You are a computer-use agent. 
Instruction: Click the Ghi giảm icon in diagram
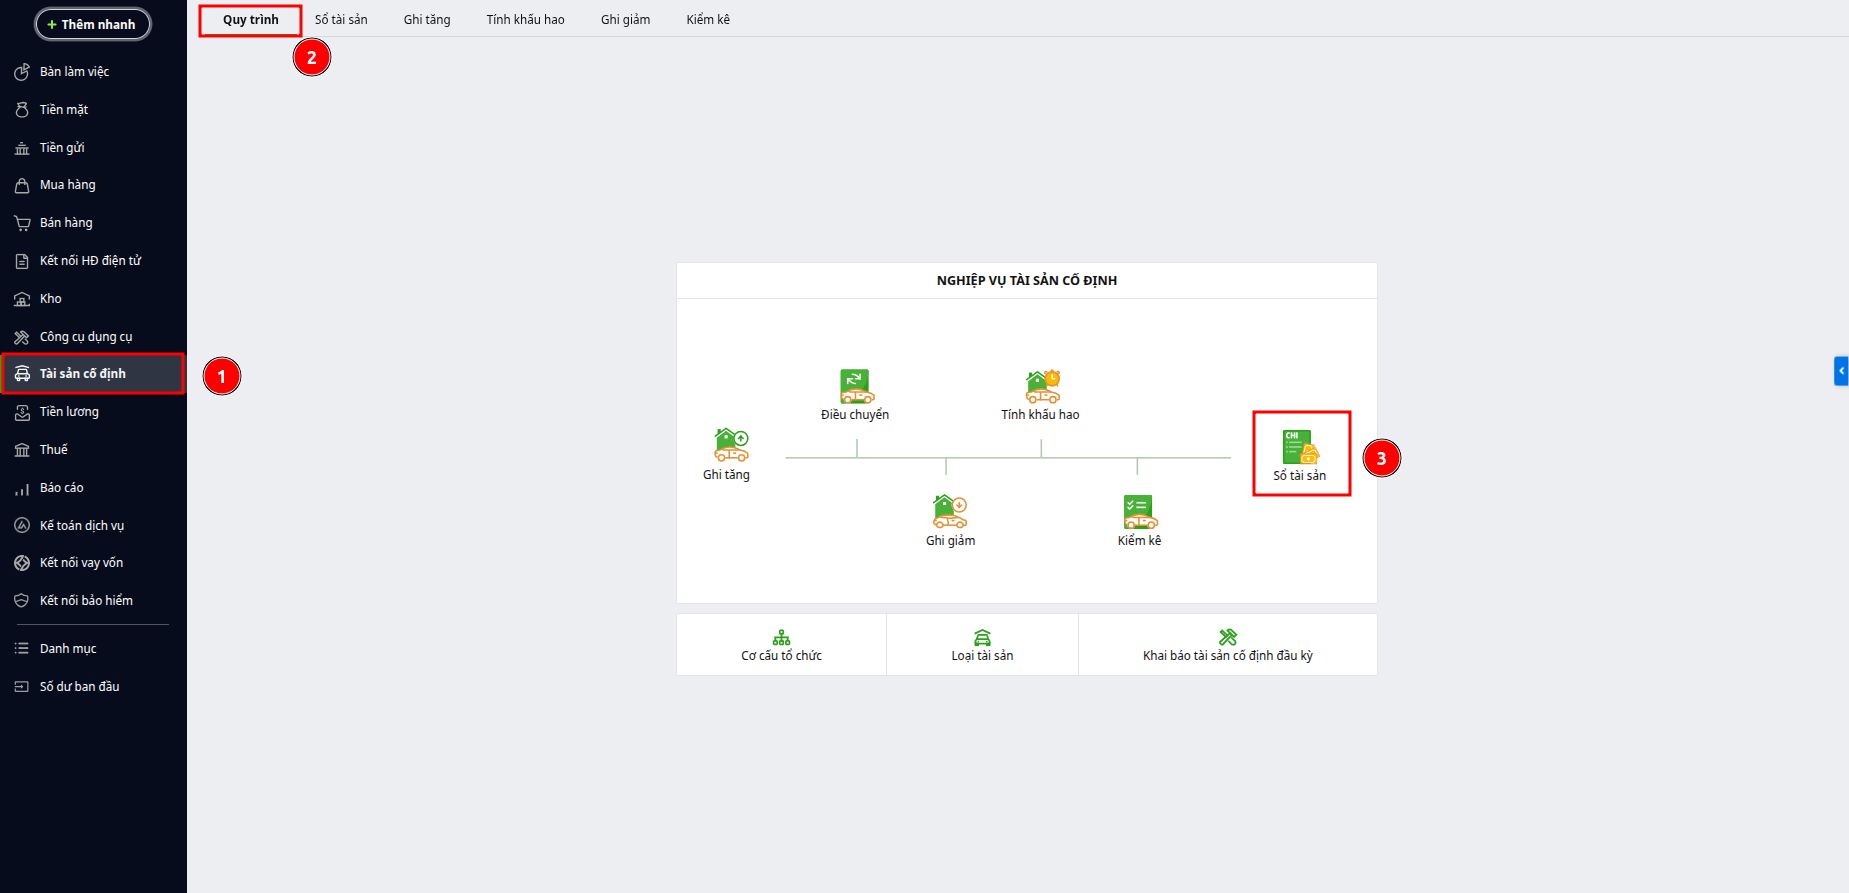point(949,511)
